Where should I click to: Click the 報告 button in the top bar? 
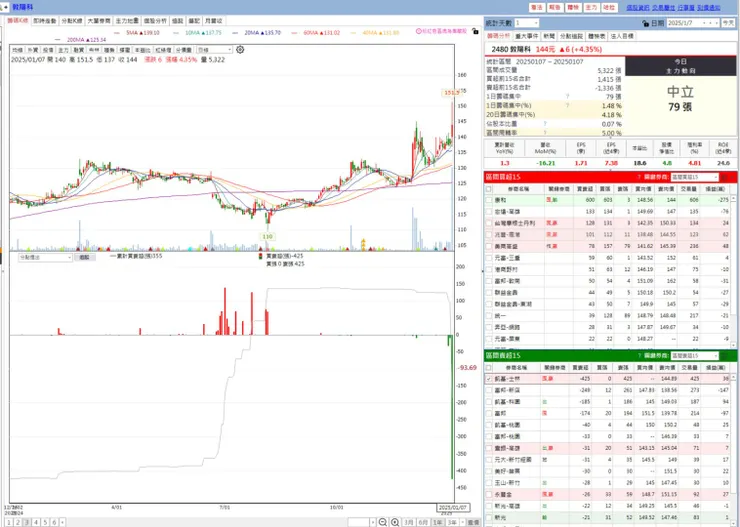[x=555, y=8]
